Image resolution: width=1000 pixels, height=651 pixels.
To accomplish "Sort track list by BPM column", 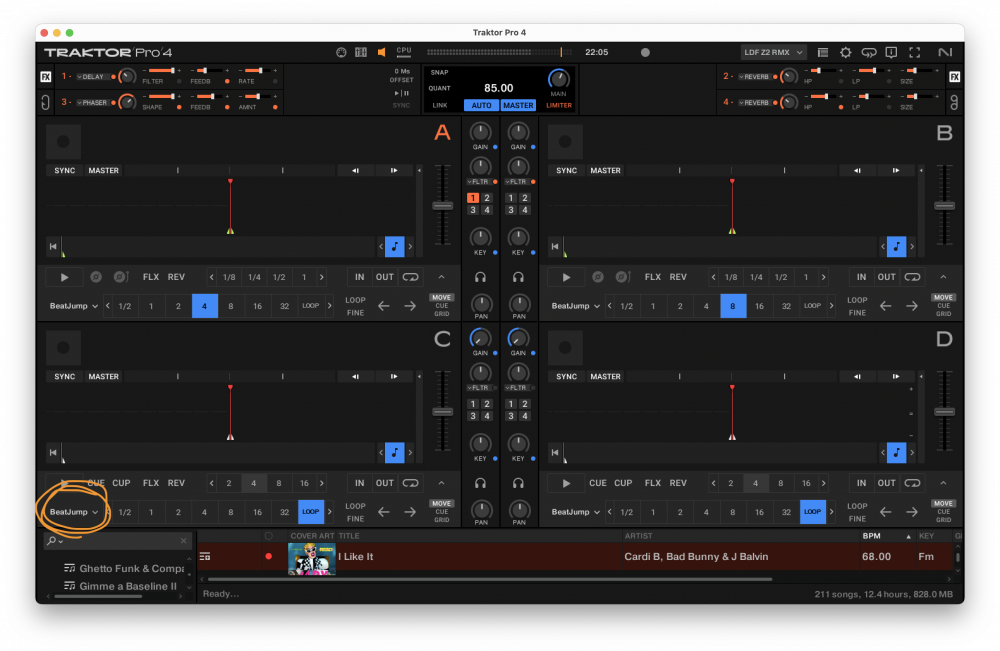I will [x=871, y=536].
